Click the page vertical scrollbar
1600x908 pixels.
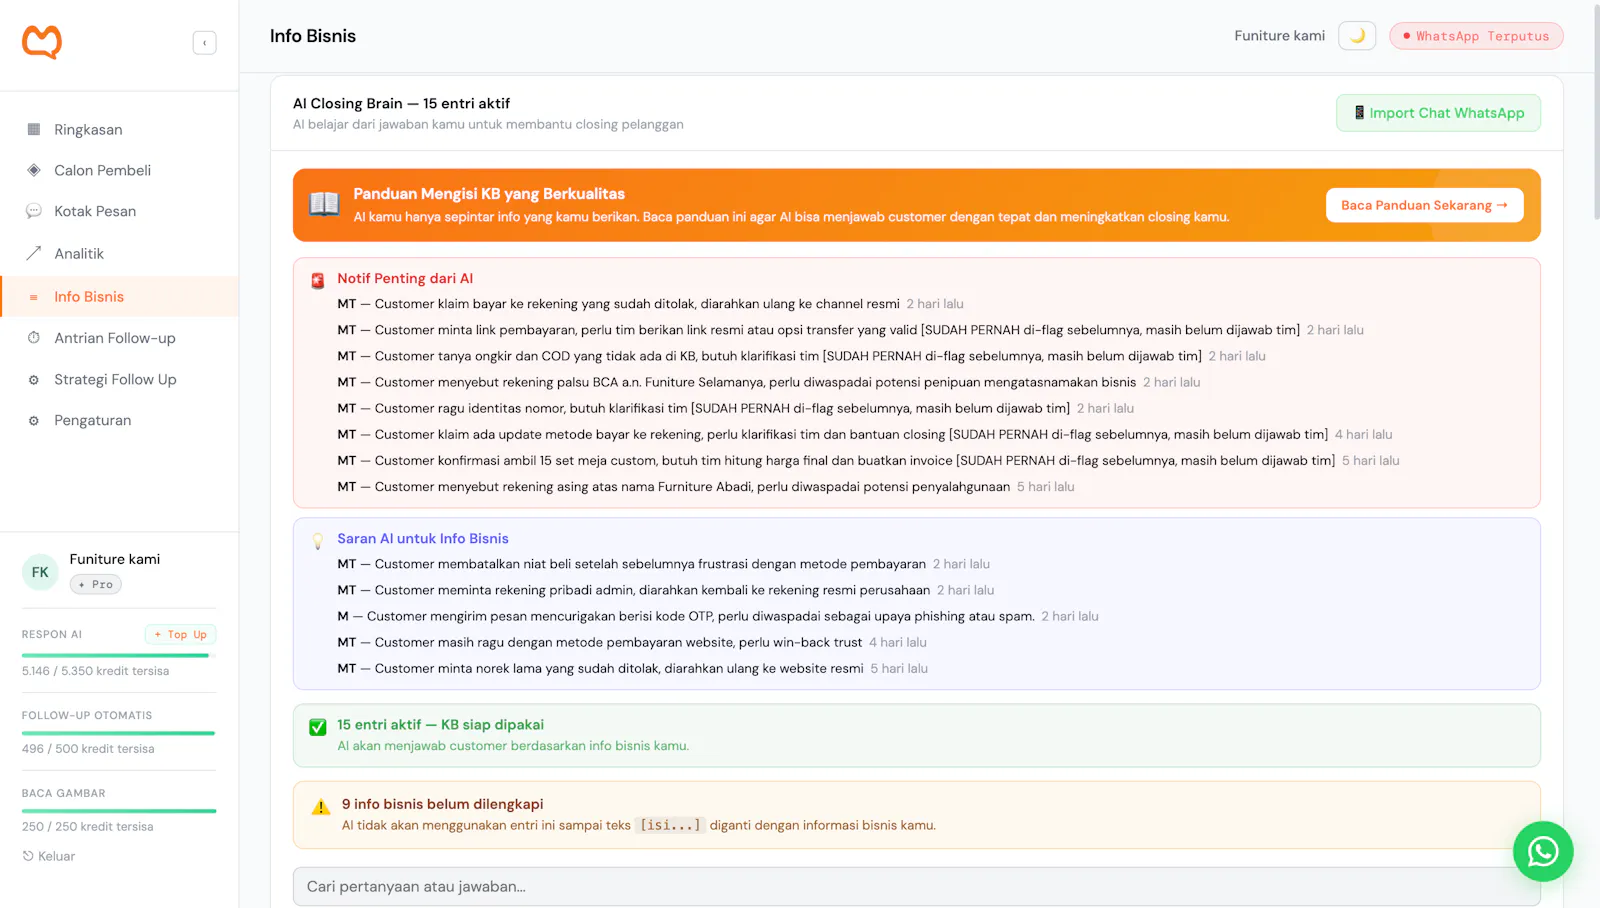tap(1595, 113)
